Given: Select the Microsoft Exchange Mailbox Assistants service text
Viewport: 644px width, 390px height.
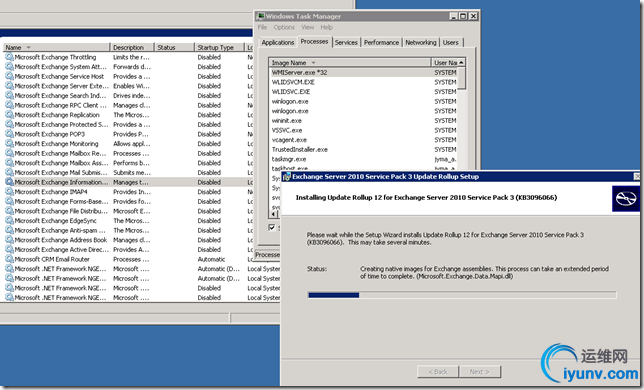Looking at the screenshot, I should click(59, 163).
